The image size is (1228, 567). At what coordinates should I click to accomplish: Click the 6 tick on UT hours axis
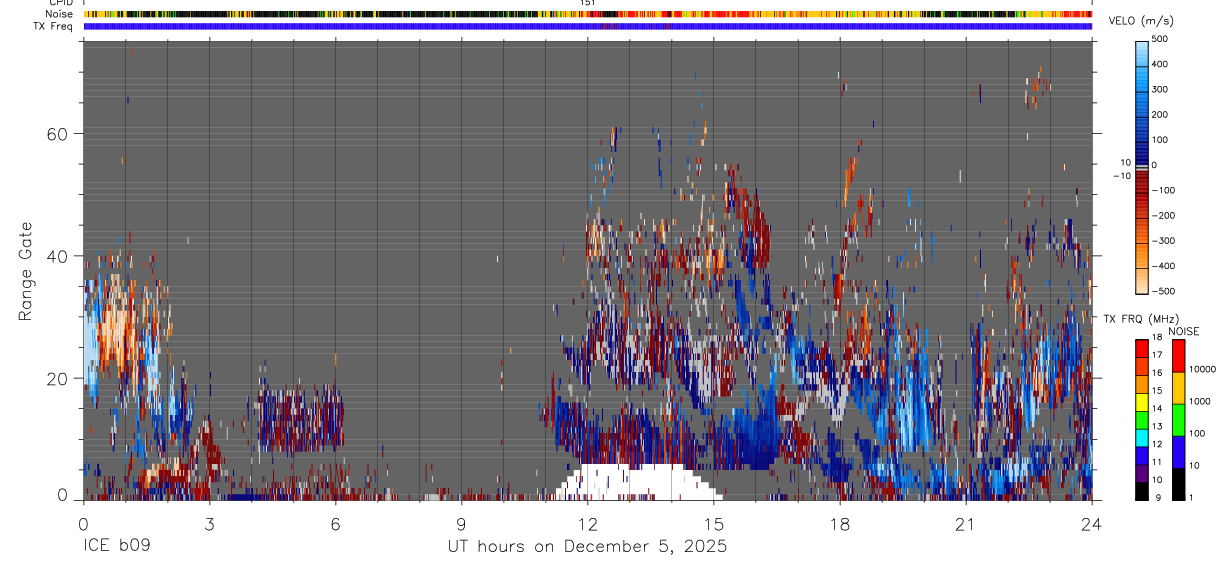coord(335,524)
